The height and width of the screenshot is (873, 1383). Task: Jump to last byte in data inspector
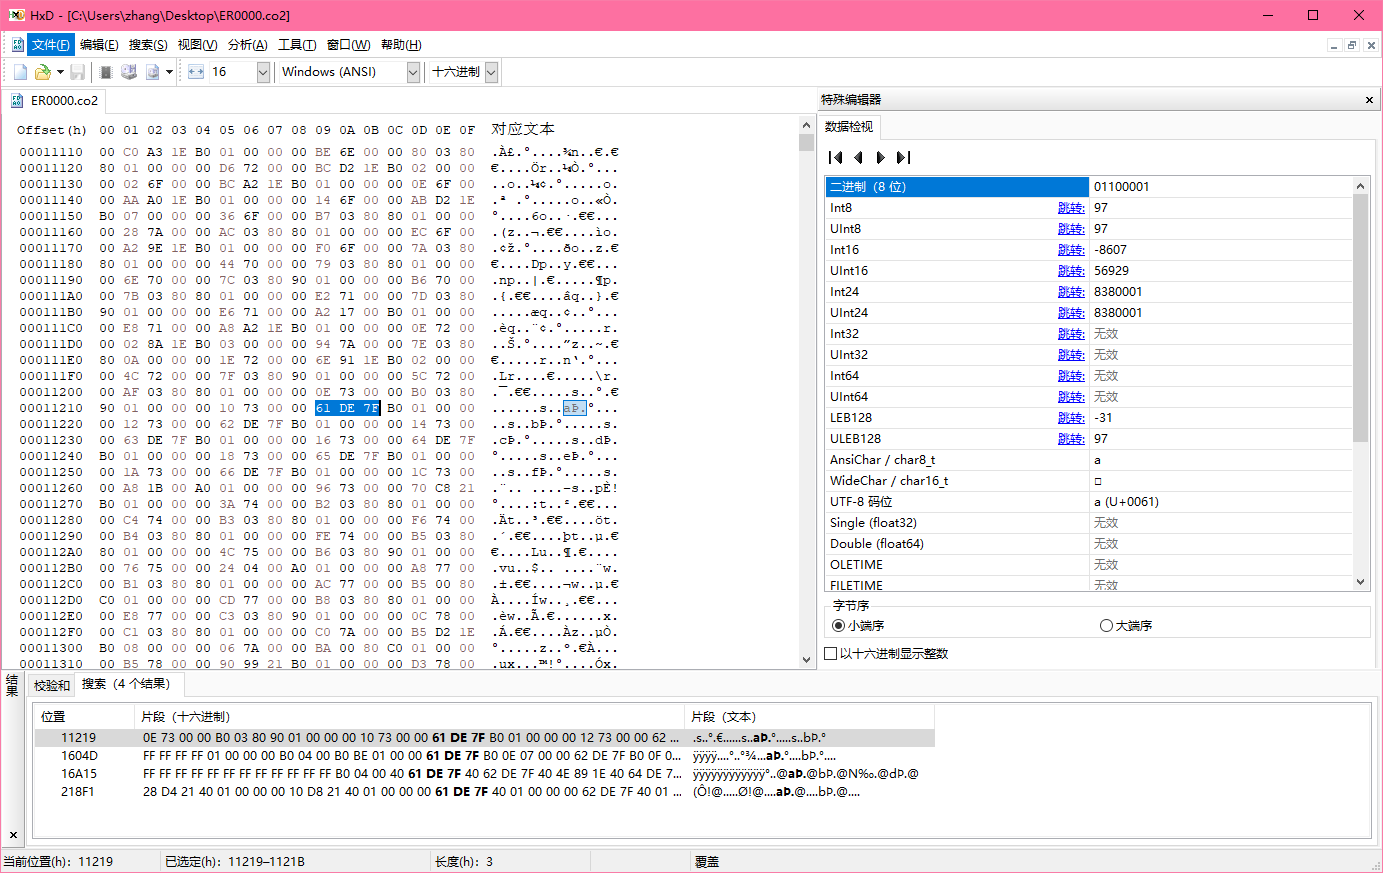click(x=904, y=157)
